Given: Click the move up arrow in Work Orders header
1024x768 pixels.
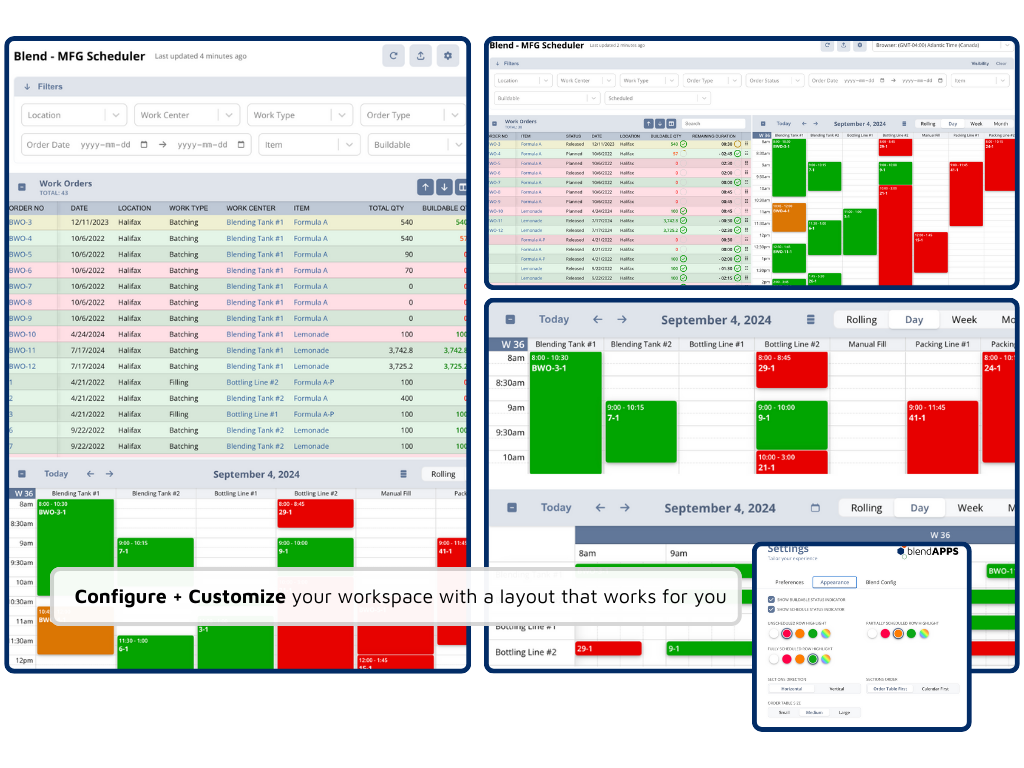Looking at the screenshot, I should [426, 187].
